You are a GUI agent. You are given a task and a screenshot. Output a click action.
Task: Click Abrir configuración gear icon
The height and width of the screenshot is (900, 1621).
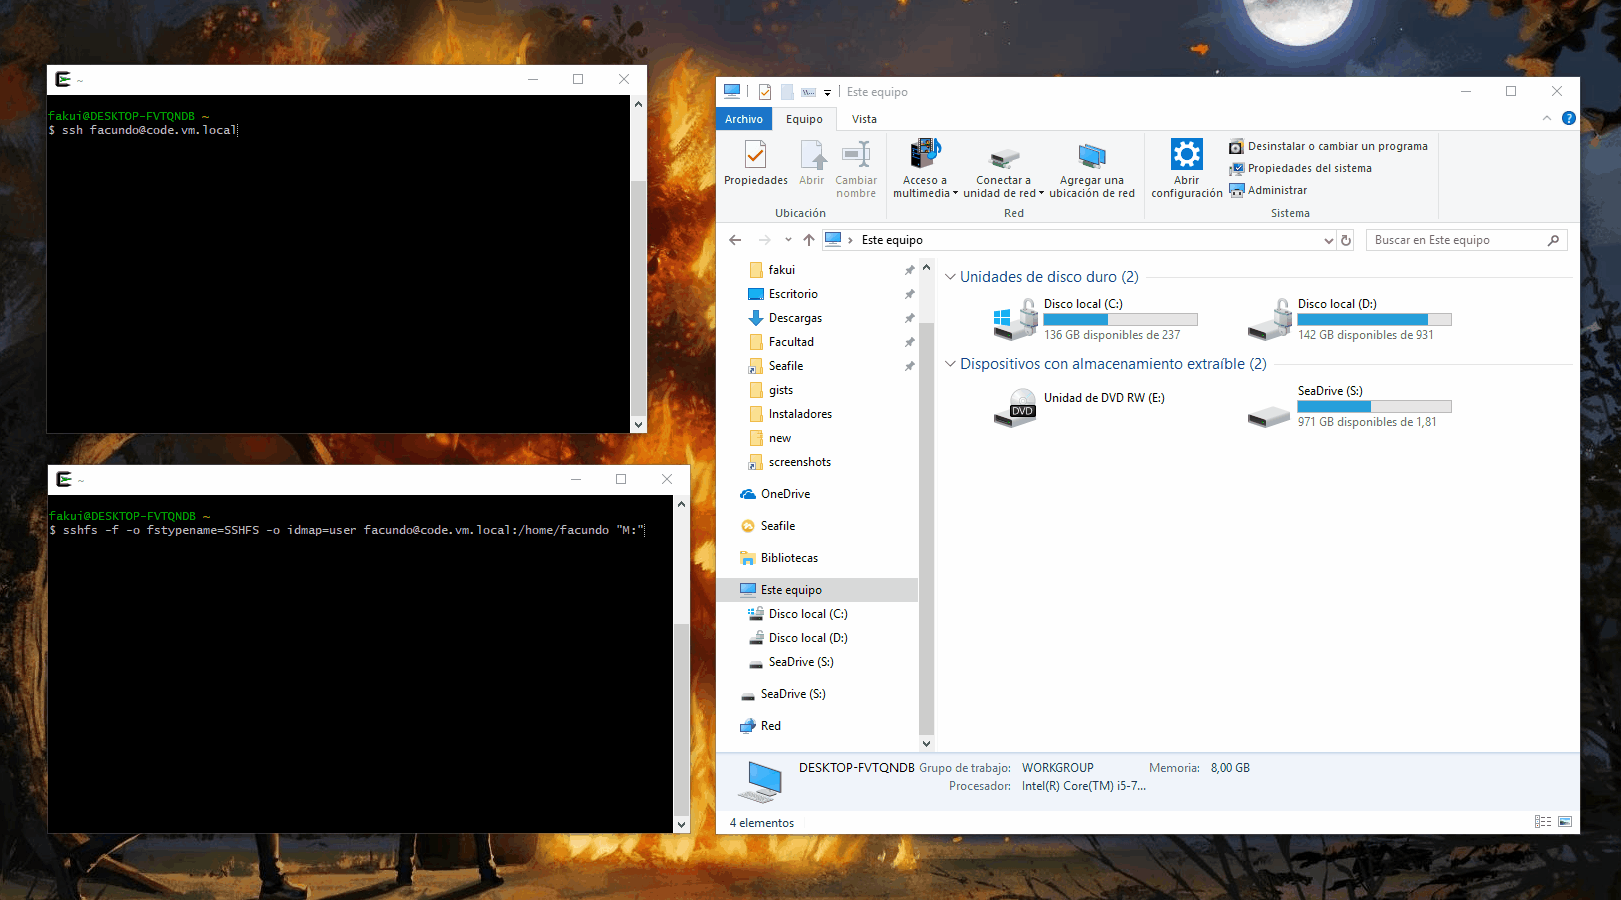pos(1186,154)
